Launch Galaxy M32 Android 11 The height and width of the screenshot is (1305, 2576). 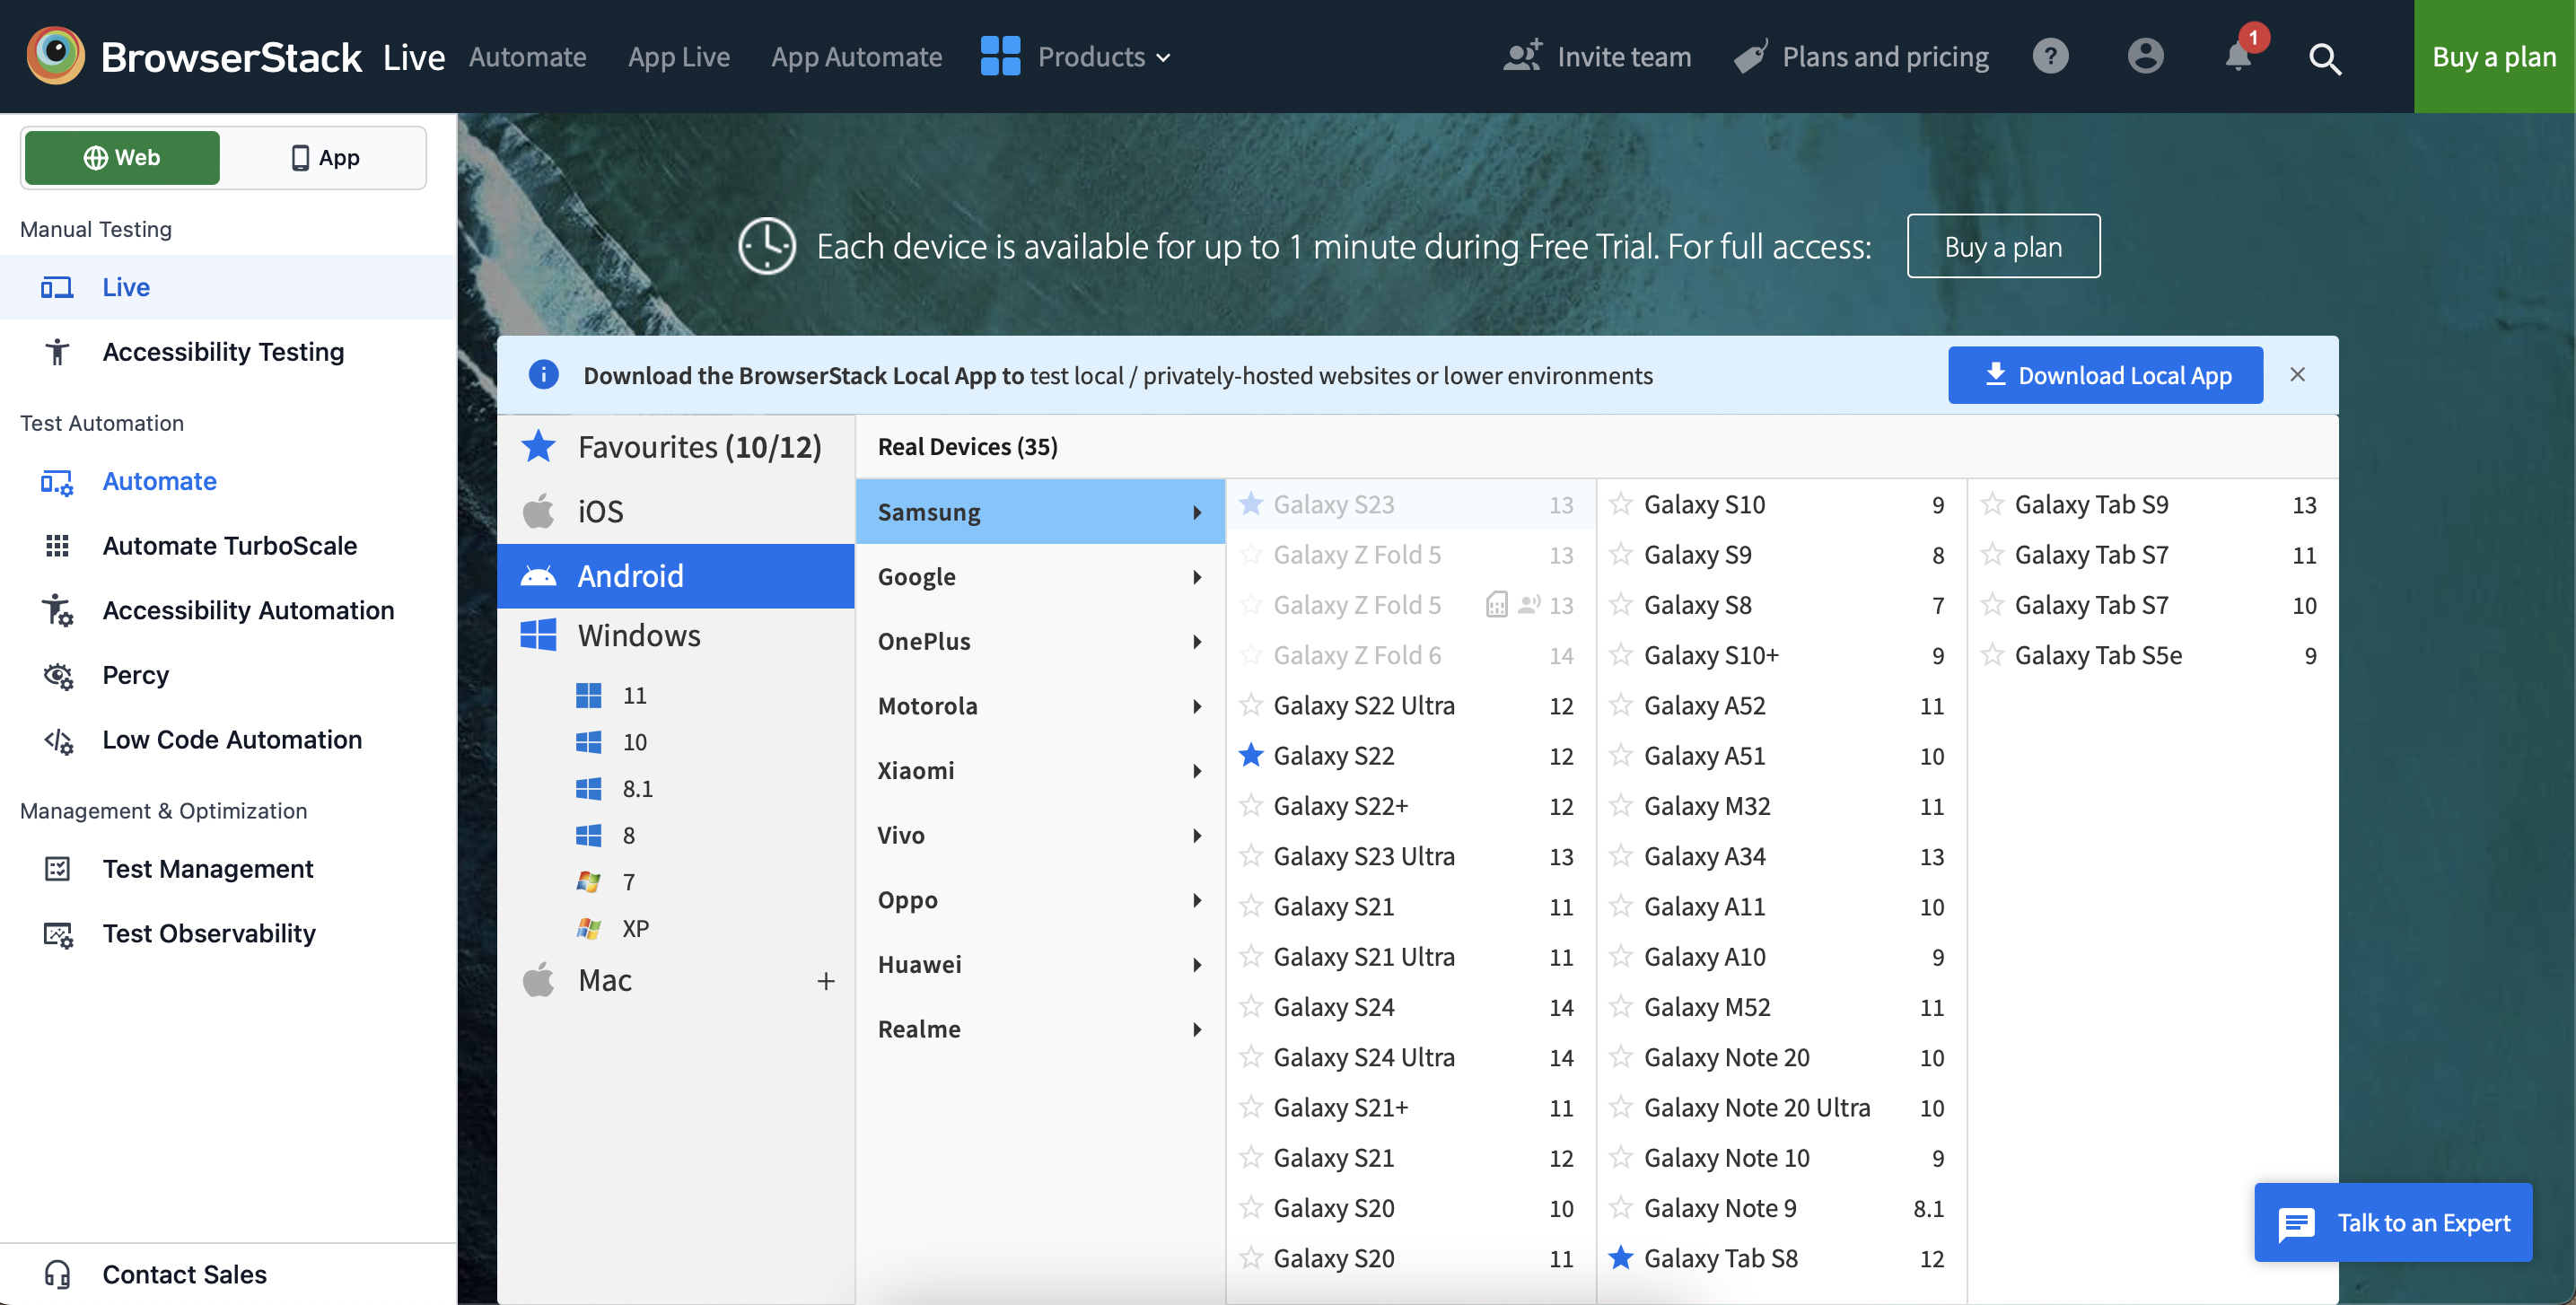pyautogui.click(x=1781, y=806)
